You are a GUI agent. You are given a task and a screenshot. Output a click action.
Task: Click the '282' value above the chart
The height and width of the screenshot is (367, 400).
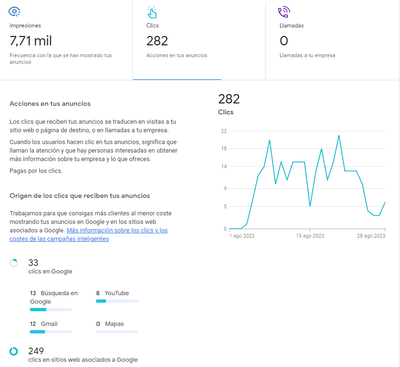tap(229, 99)
